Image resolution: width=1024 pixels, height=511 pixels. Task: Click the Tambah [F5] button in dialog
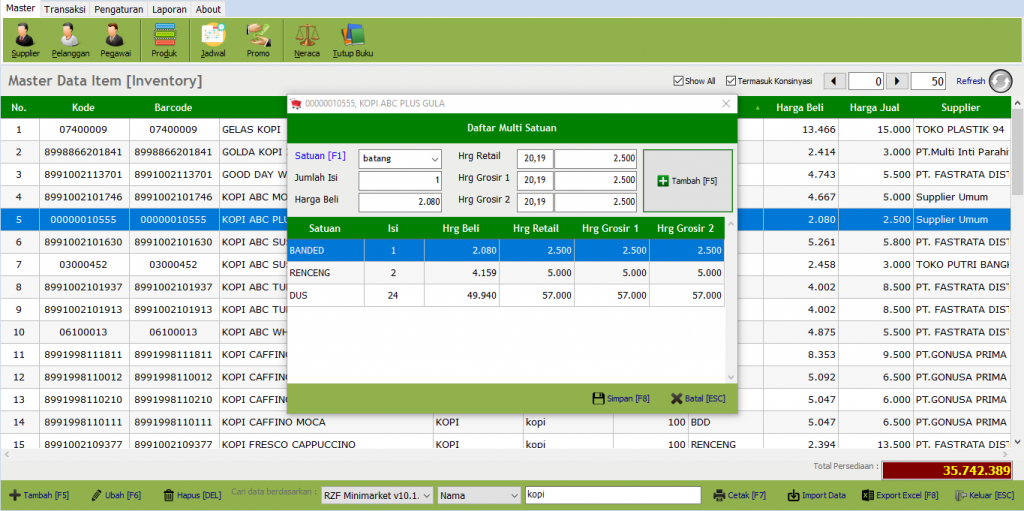click(x=688, y=181)
